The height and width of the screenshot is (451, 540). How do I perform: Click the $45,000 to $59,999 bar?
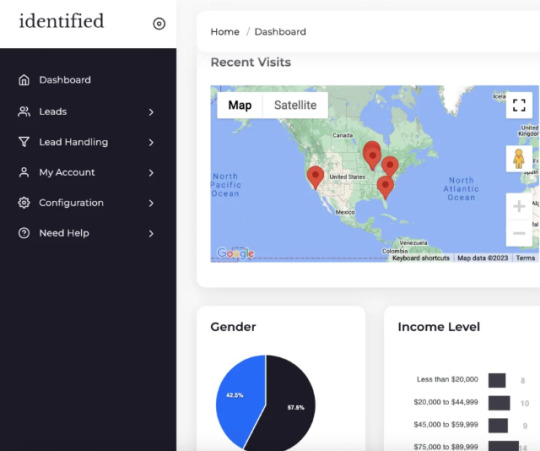498,426
